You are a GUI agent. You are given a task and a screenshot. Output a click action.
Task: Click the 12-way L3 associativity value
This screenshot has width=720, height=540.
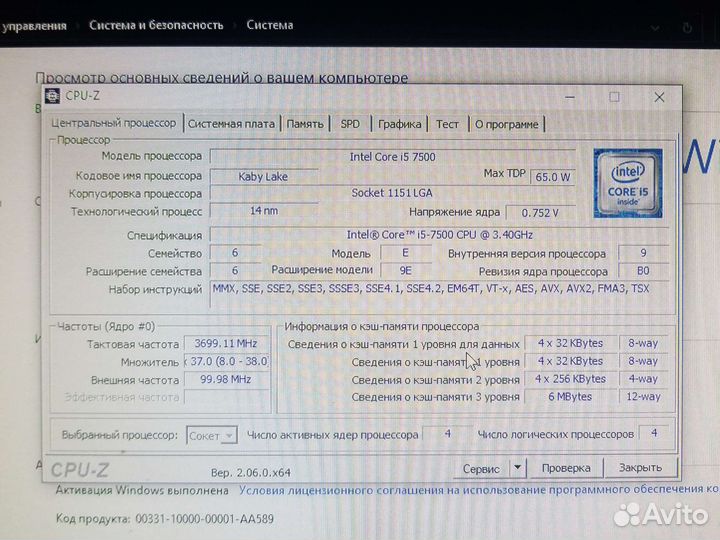pyautogui.click(x=643, y=397)
